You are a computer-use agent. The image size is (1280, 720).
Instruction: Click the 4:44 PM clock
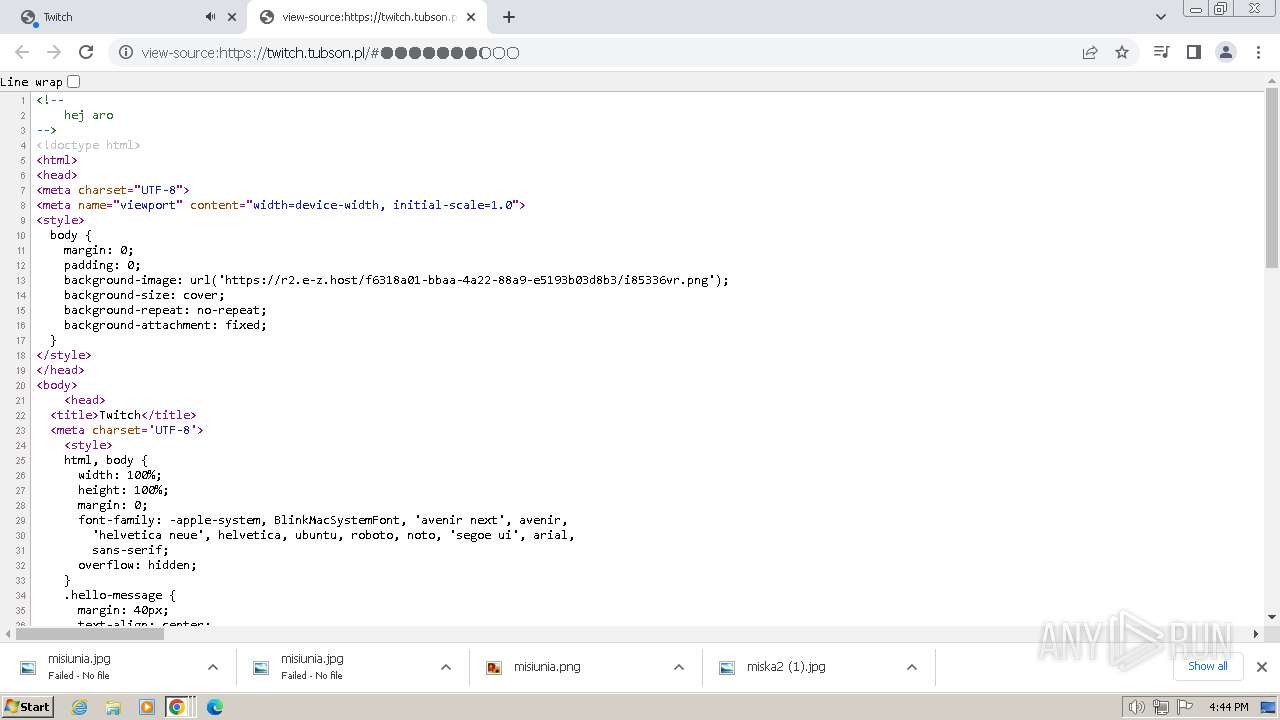coord(1228,707)
